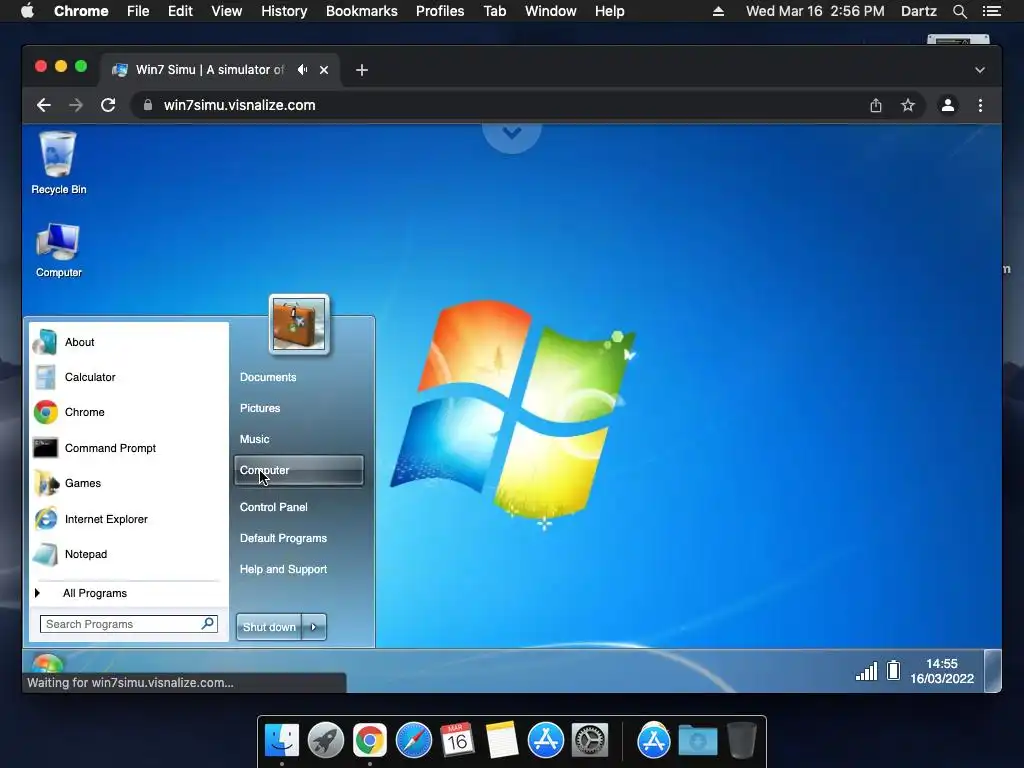Open Chrome three-dot menu

tap(980, 105)
